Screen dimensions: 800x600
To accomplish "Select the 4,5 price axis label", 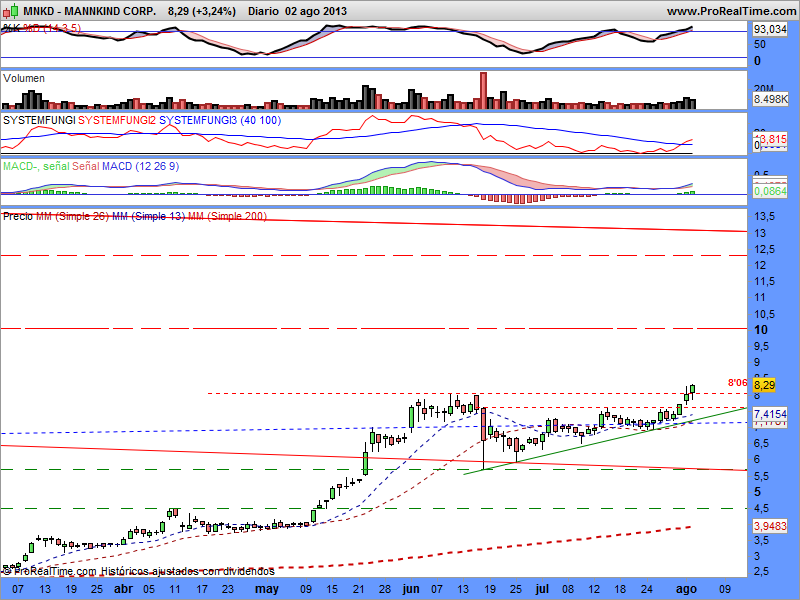I will [x=761, y=508].
